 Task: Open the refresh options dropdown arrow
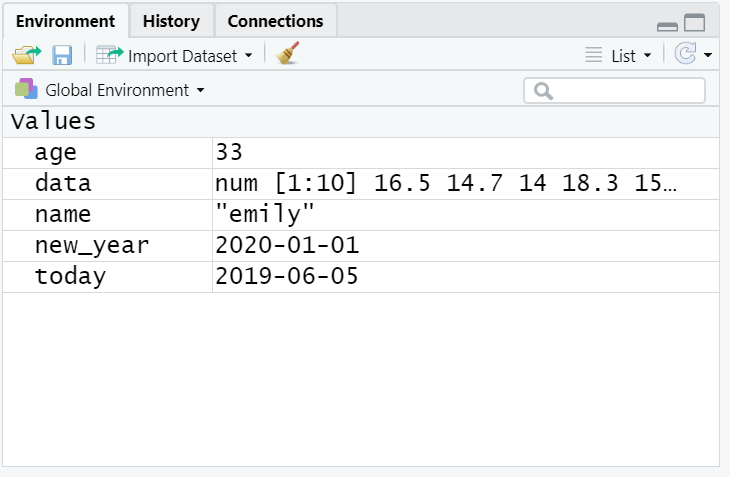point(708,56)
